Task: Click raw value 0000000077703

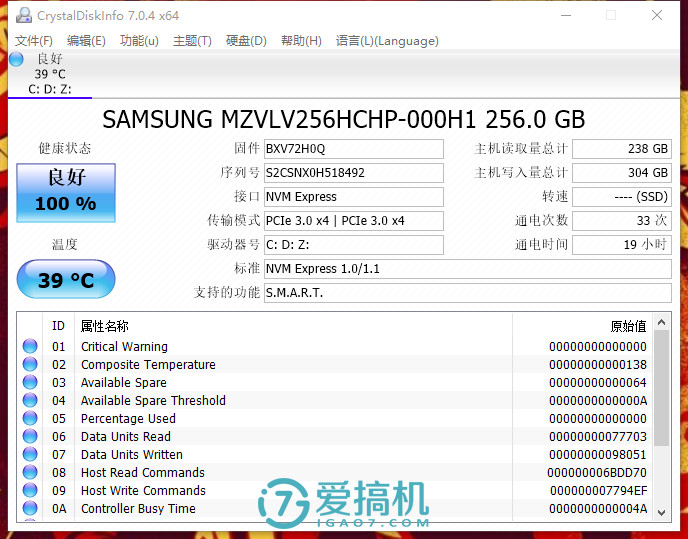Action: (598, 437)
